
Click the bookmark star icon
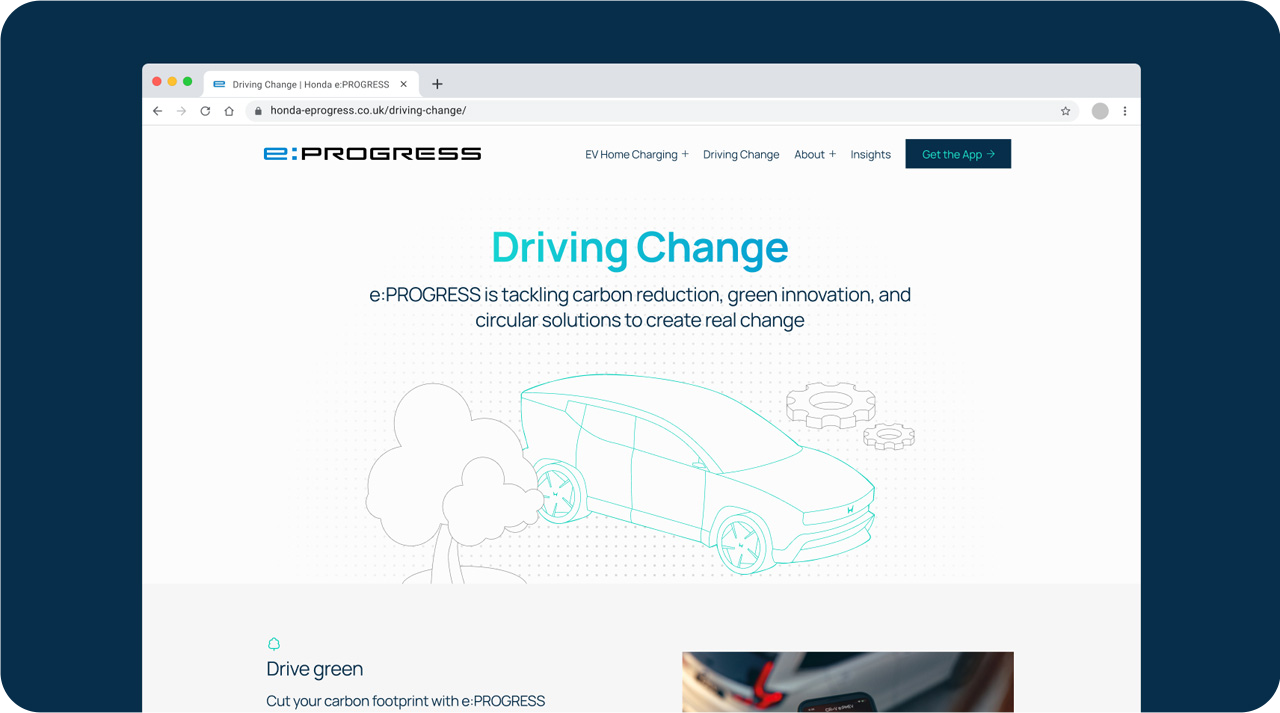click(x=1065, y=111)
